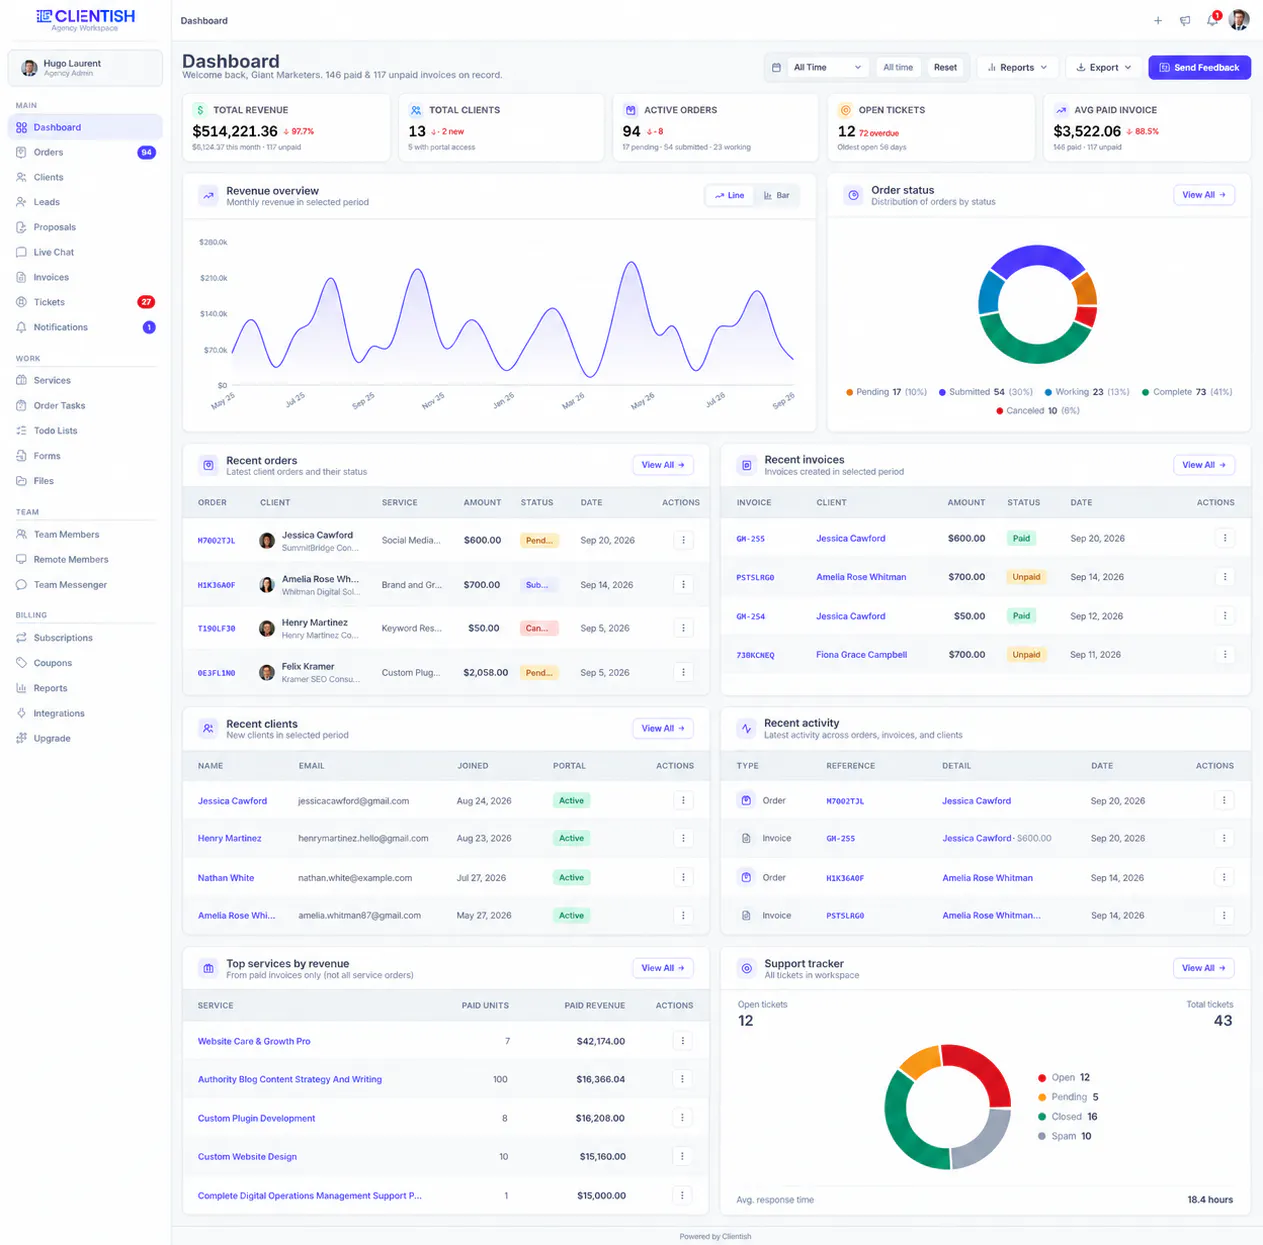Click View All in Order status card
The width and height of the screenshot is (1263, 1245).
(x=1204, y=195)
